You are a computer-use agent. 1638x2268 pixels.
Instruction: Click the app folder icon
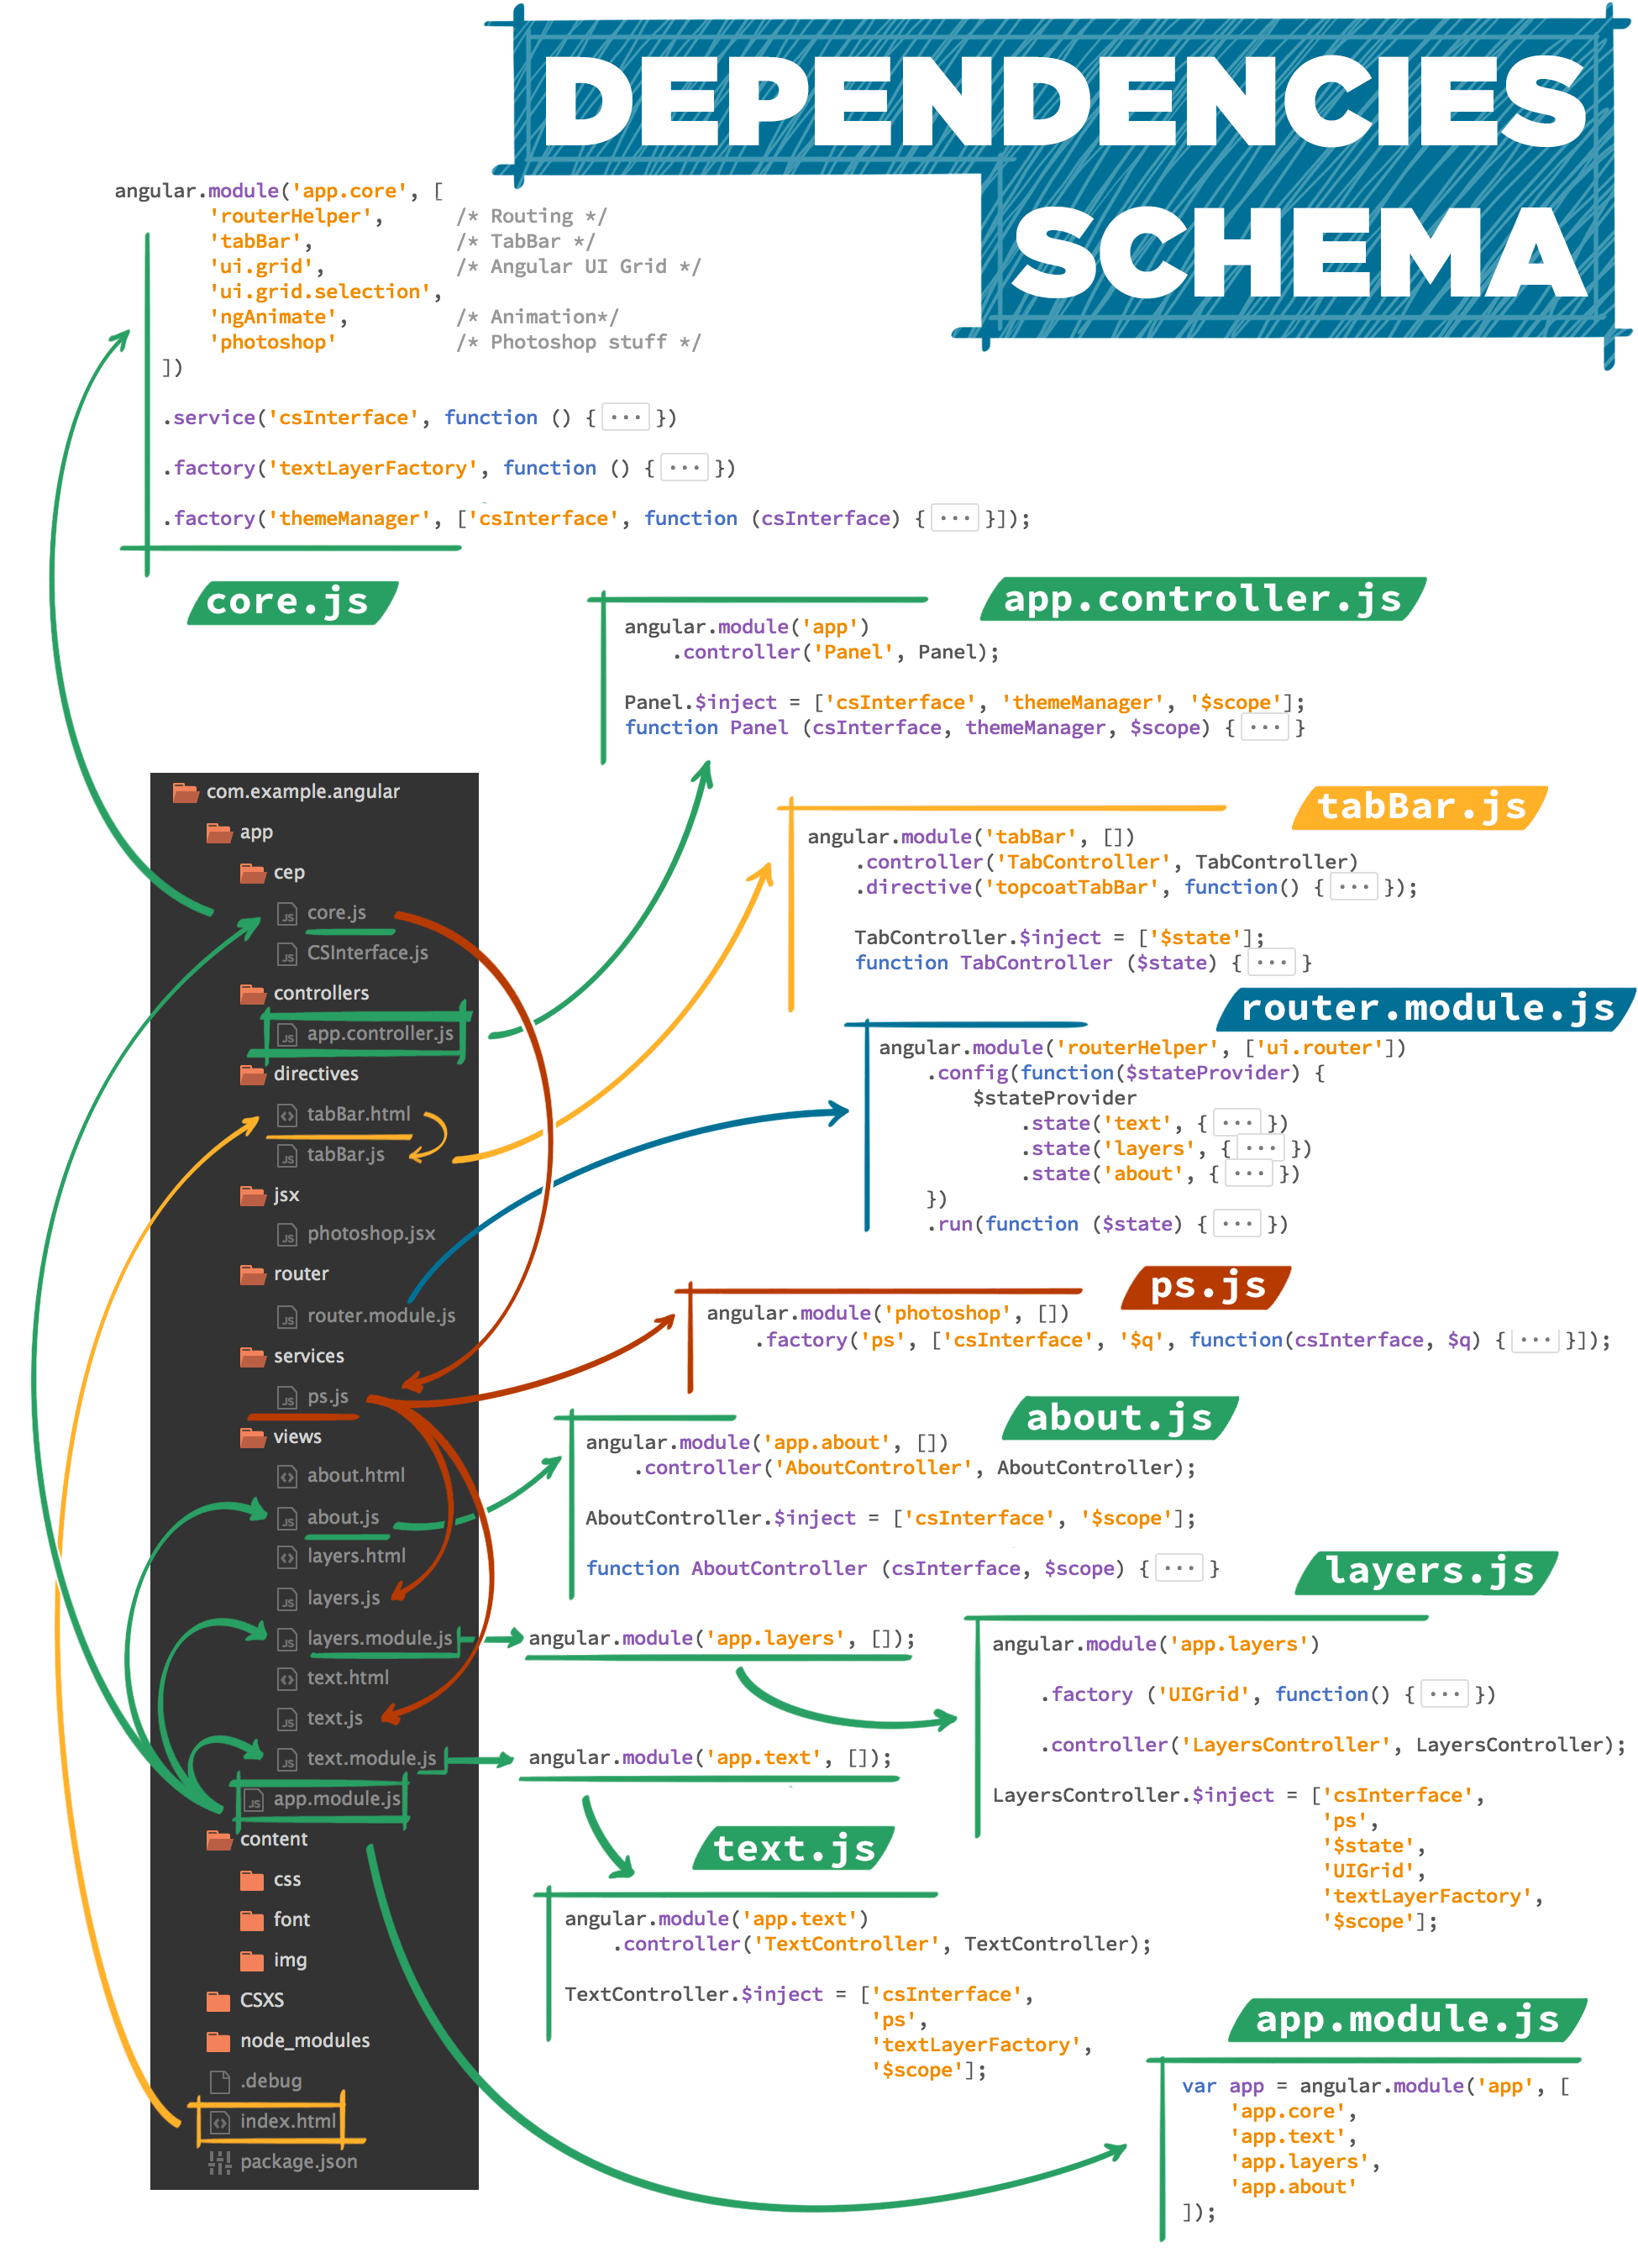[x=219, y=832]
